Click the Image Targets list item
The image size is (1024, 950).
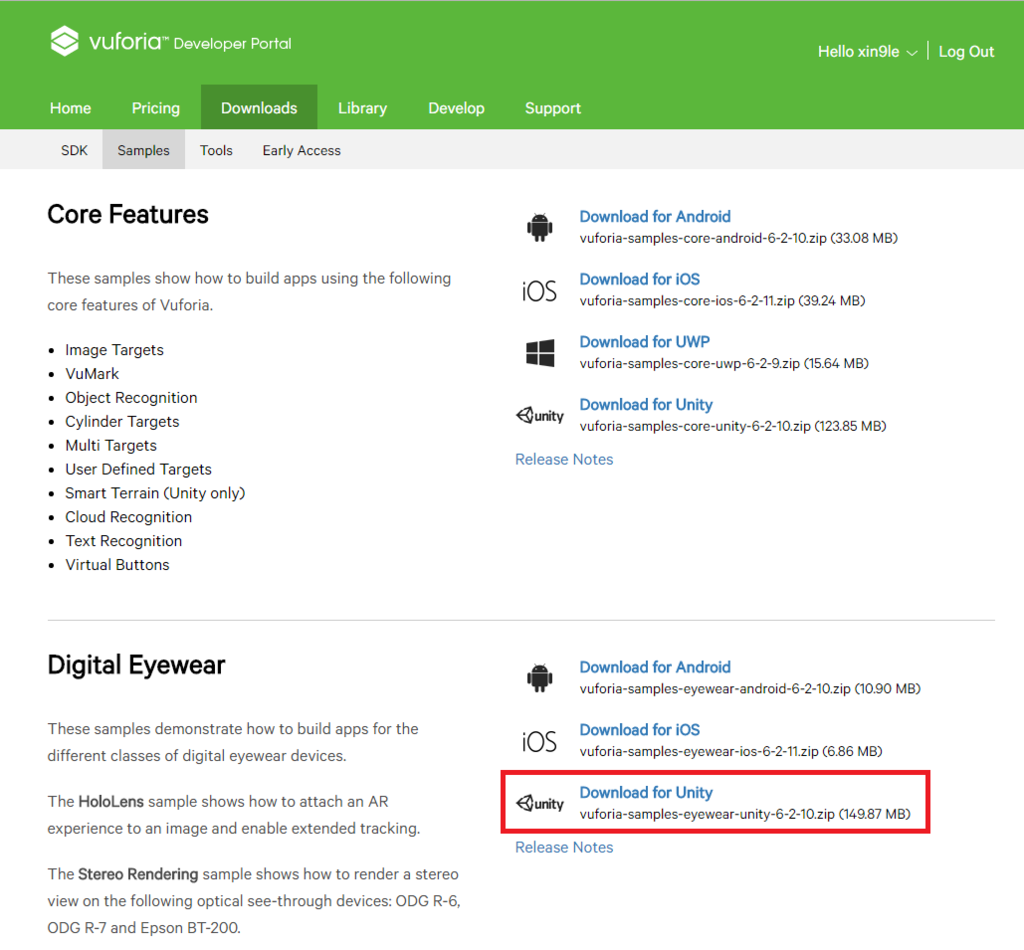[114, 350]
